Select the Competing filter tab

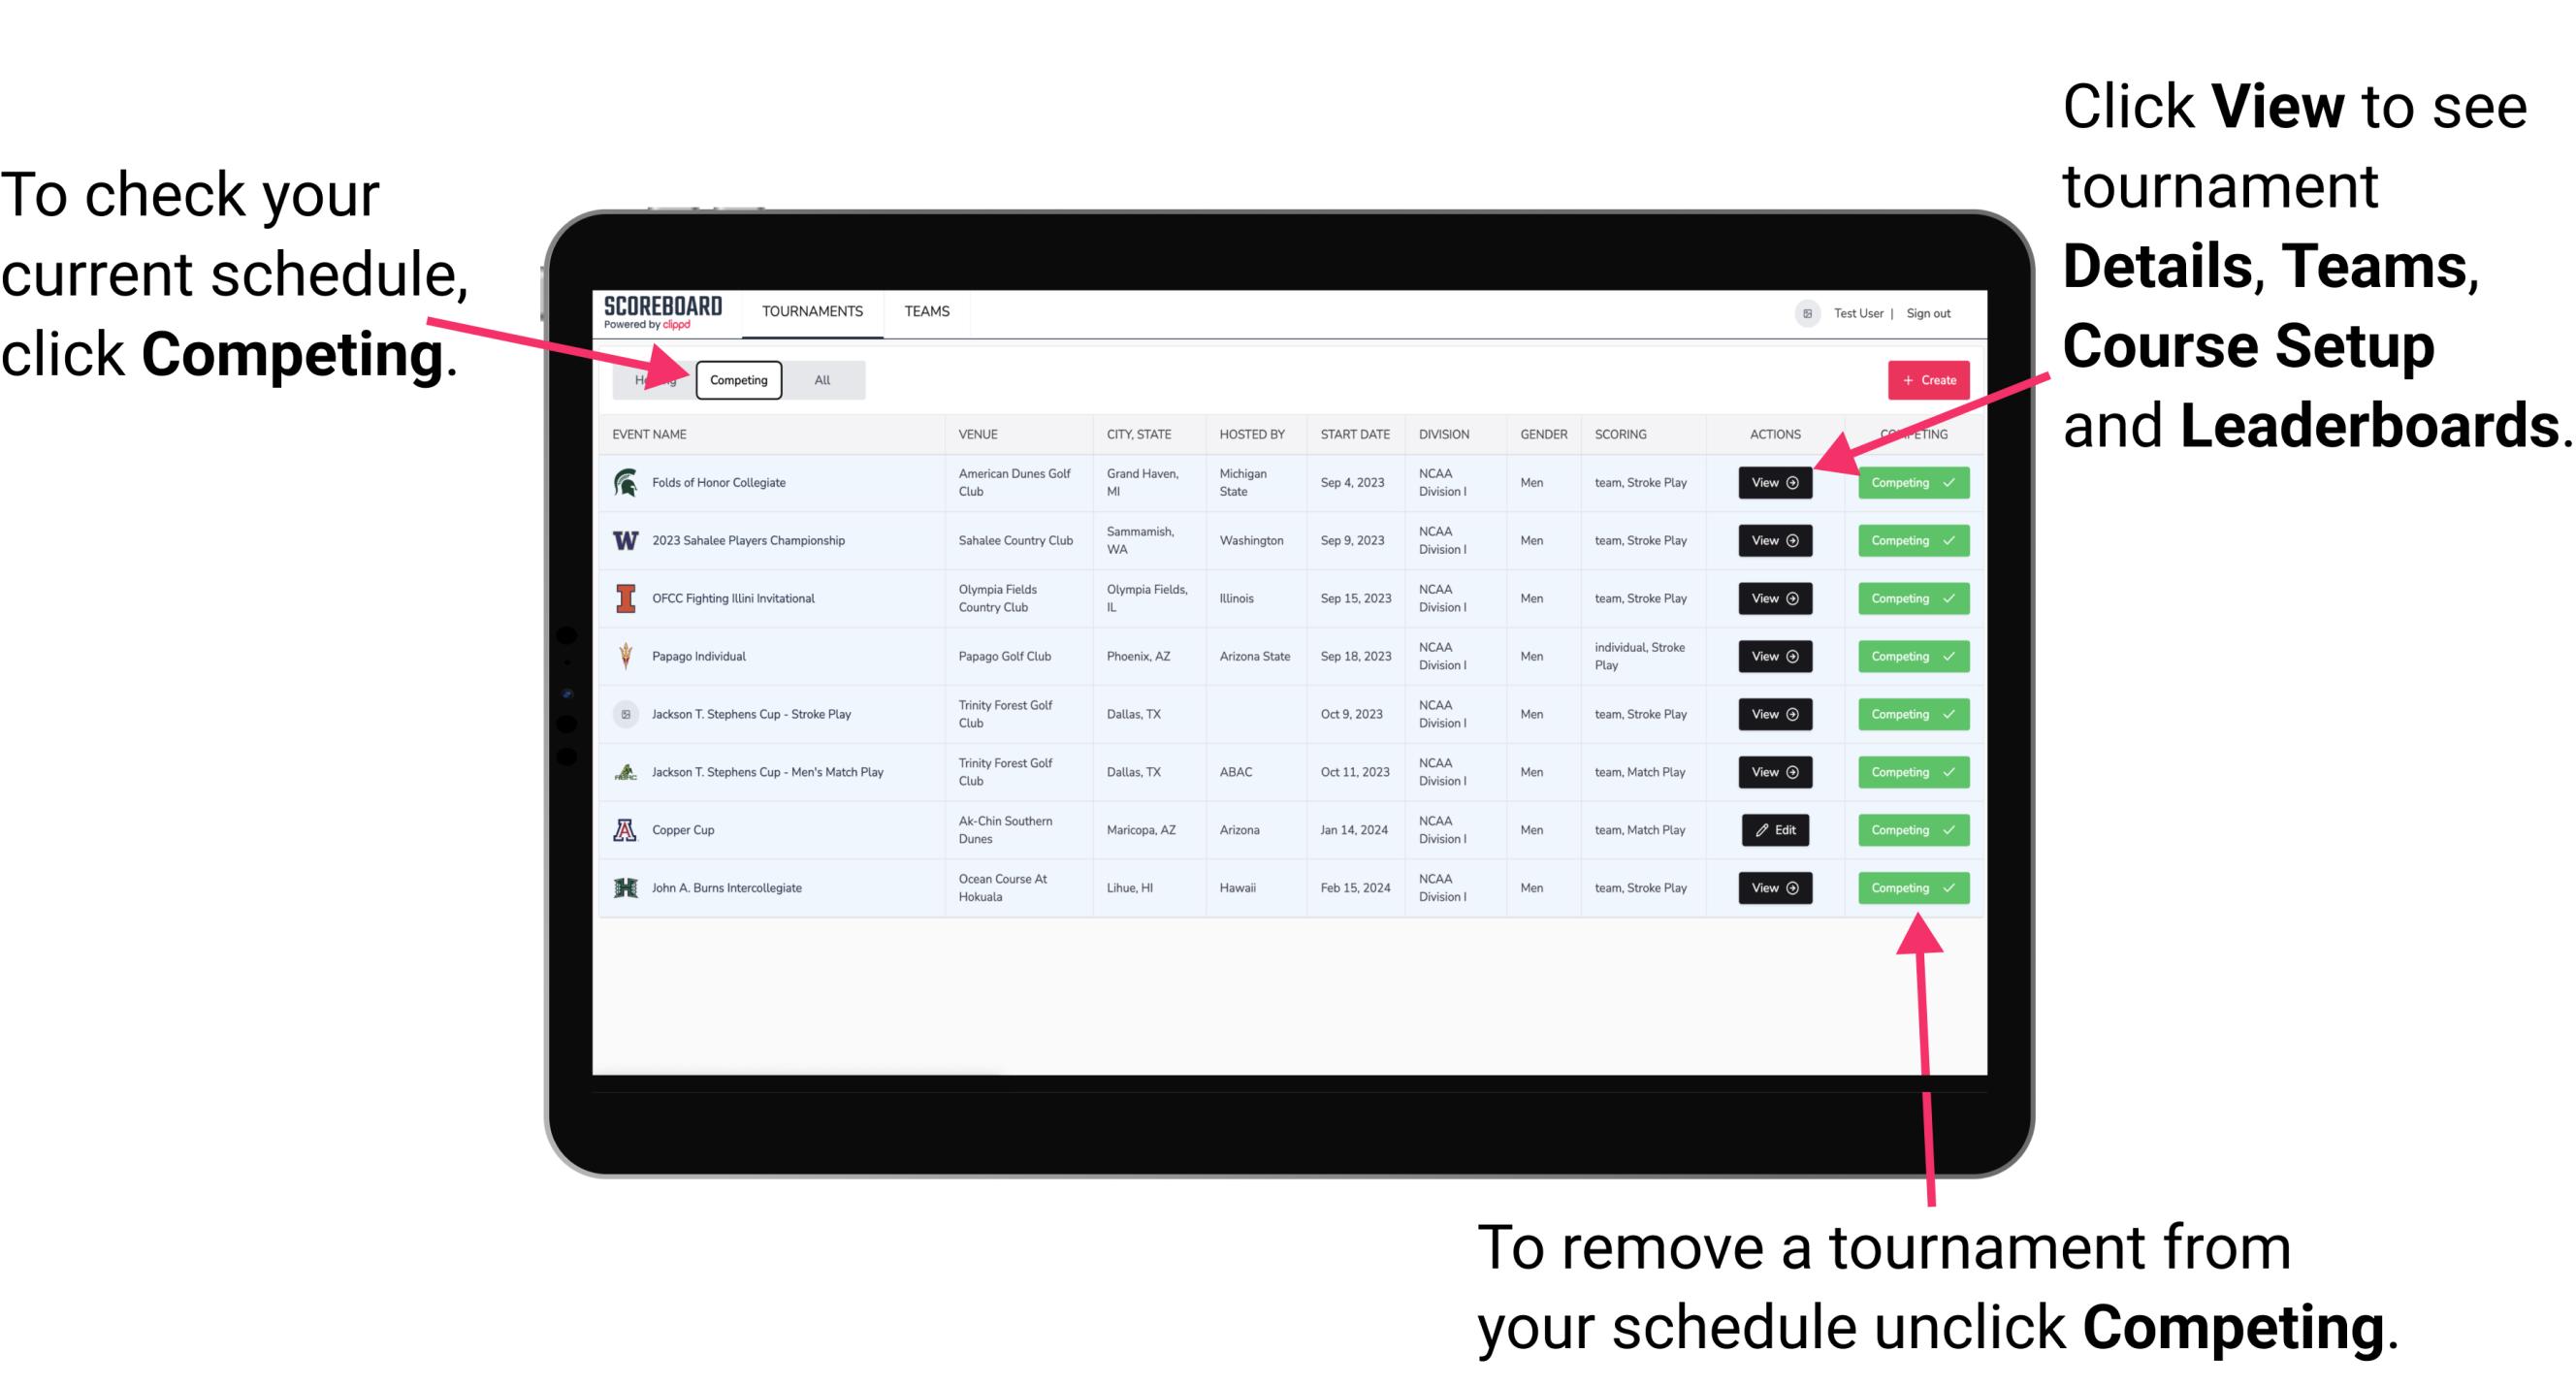pos(735,379)
